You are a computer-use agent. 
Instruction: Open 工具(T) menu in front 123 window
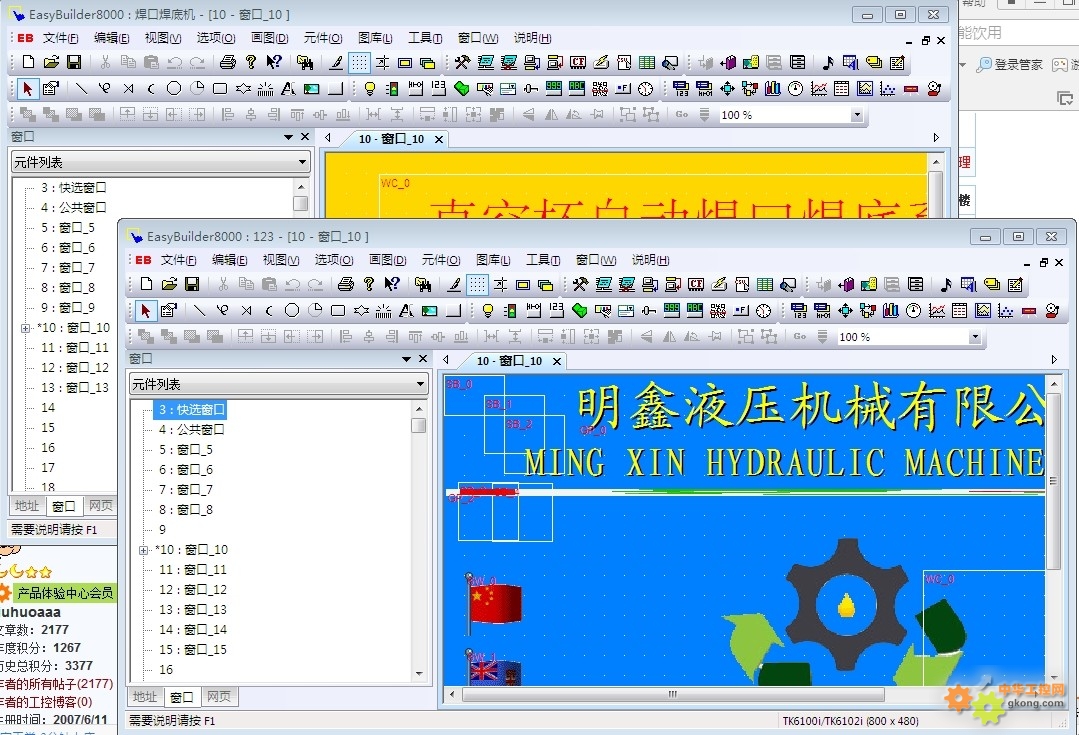(543, 259)
